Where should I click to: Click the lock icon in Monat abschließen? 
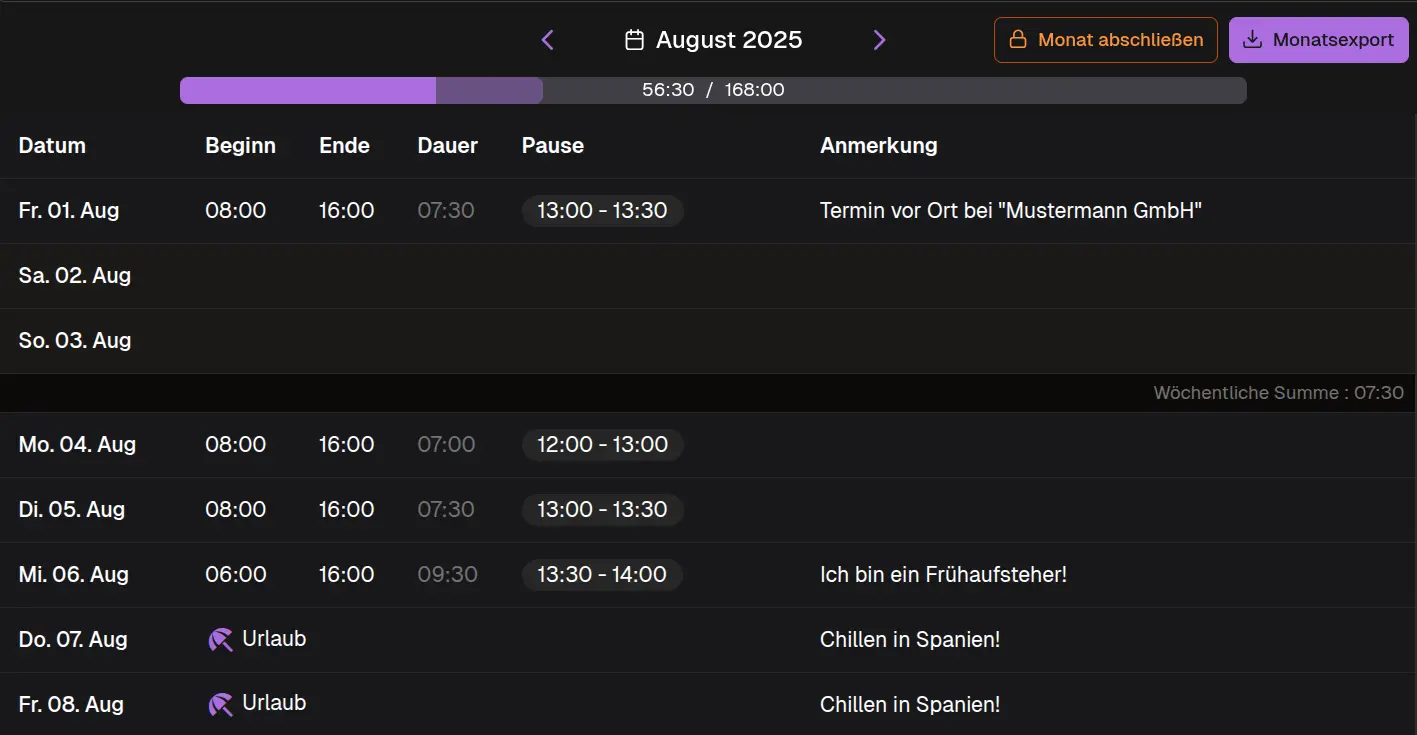[1018, 40]
